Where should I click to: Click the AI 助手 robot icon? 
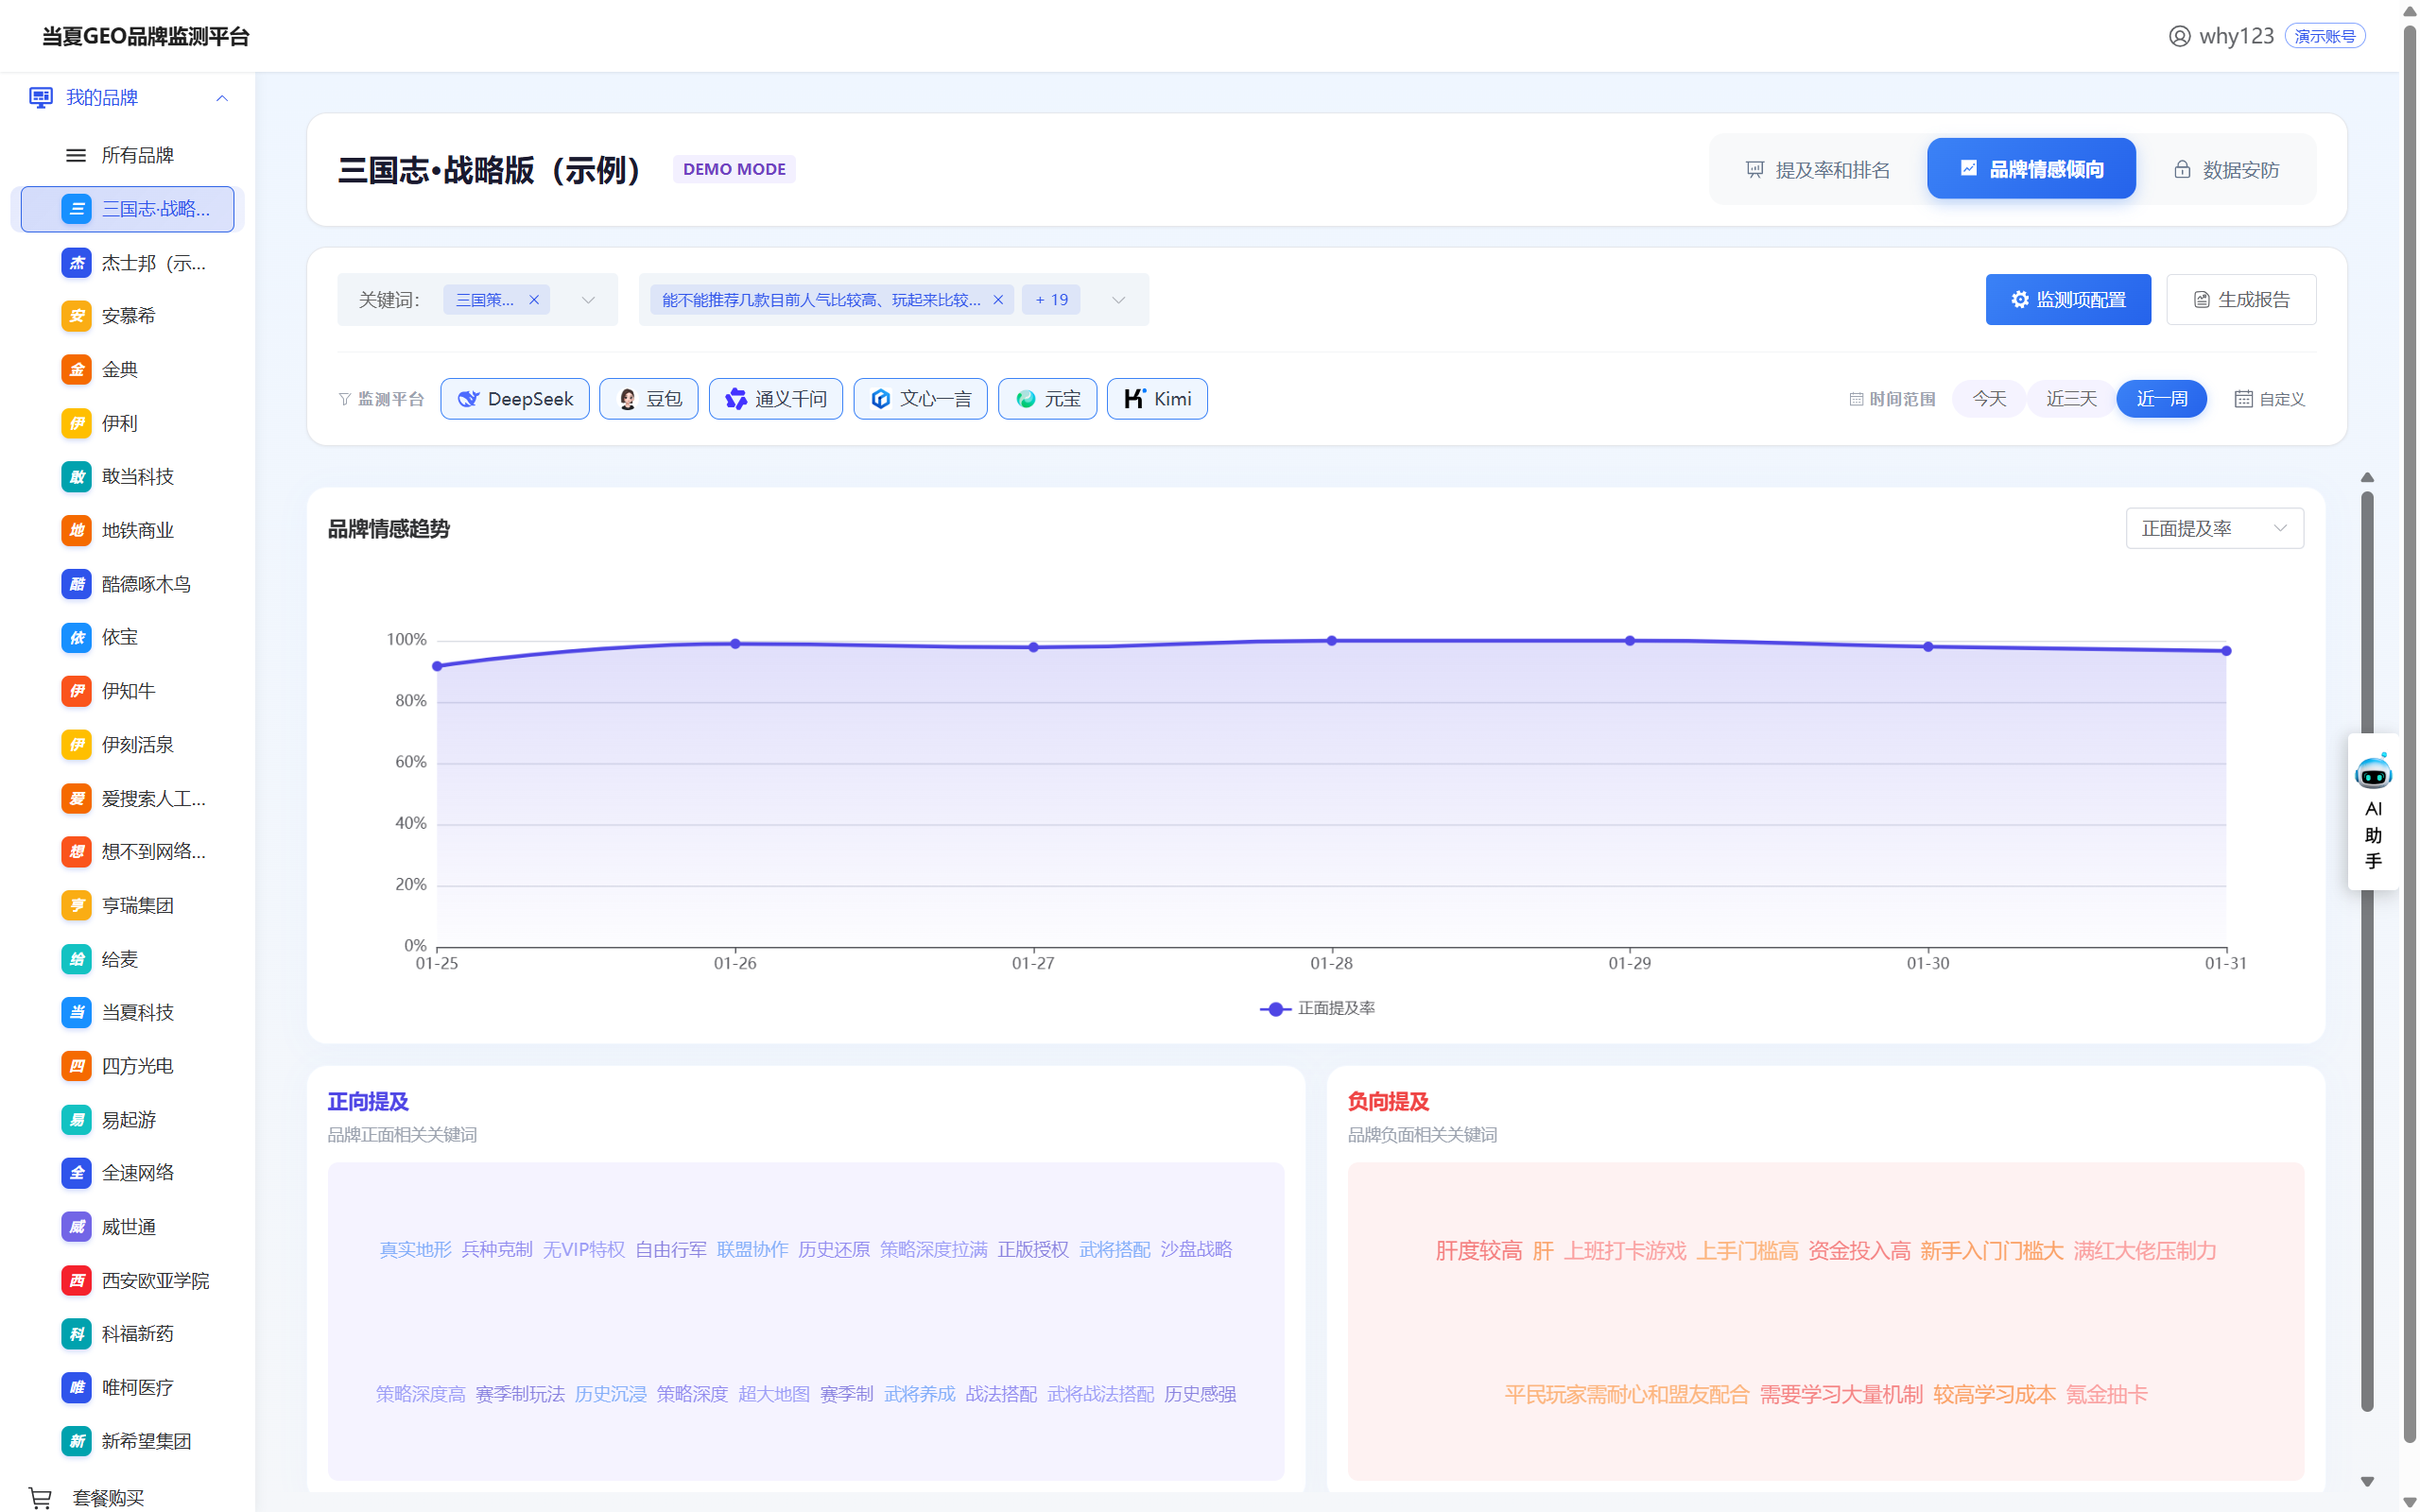(2372, 773)
